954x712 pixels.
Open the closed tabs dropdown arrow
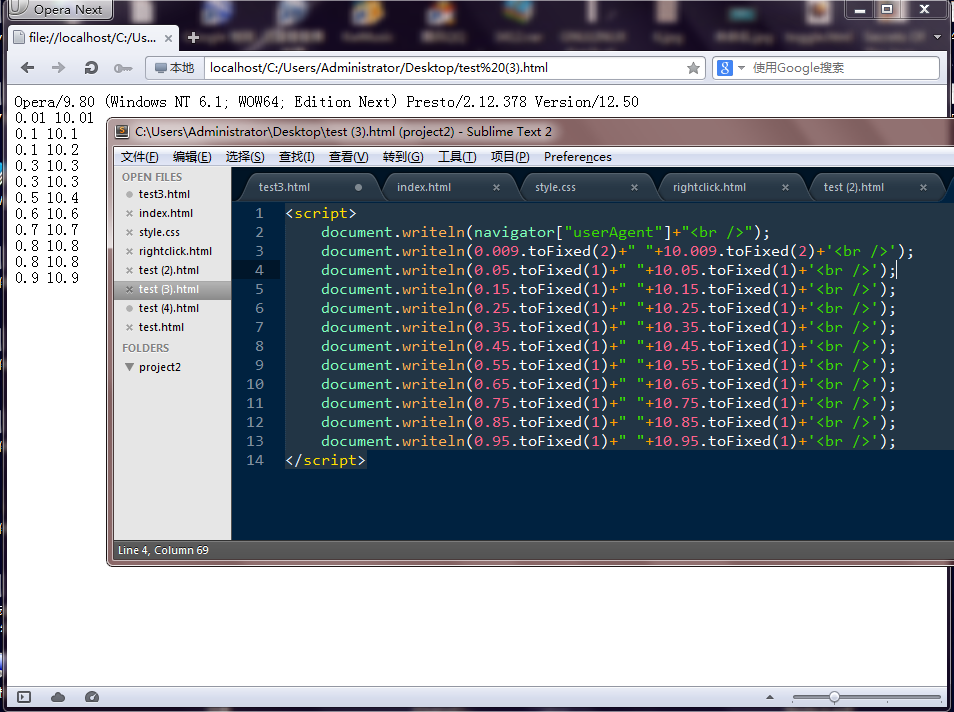point(938,37)
